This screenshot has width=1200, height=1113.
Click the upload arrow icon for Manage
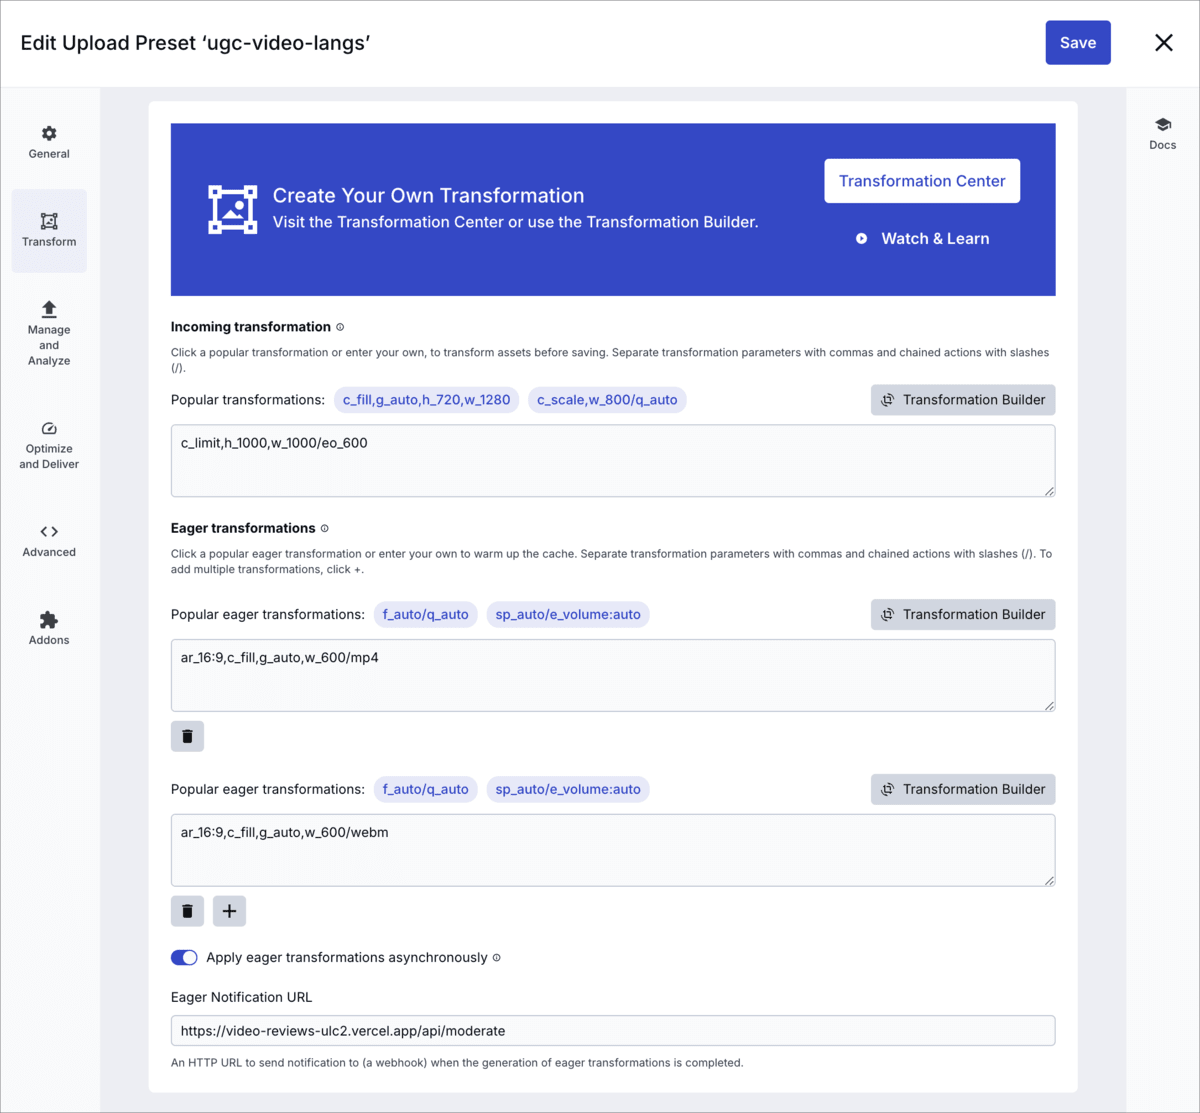pos(49,309)
